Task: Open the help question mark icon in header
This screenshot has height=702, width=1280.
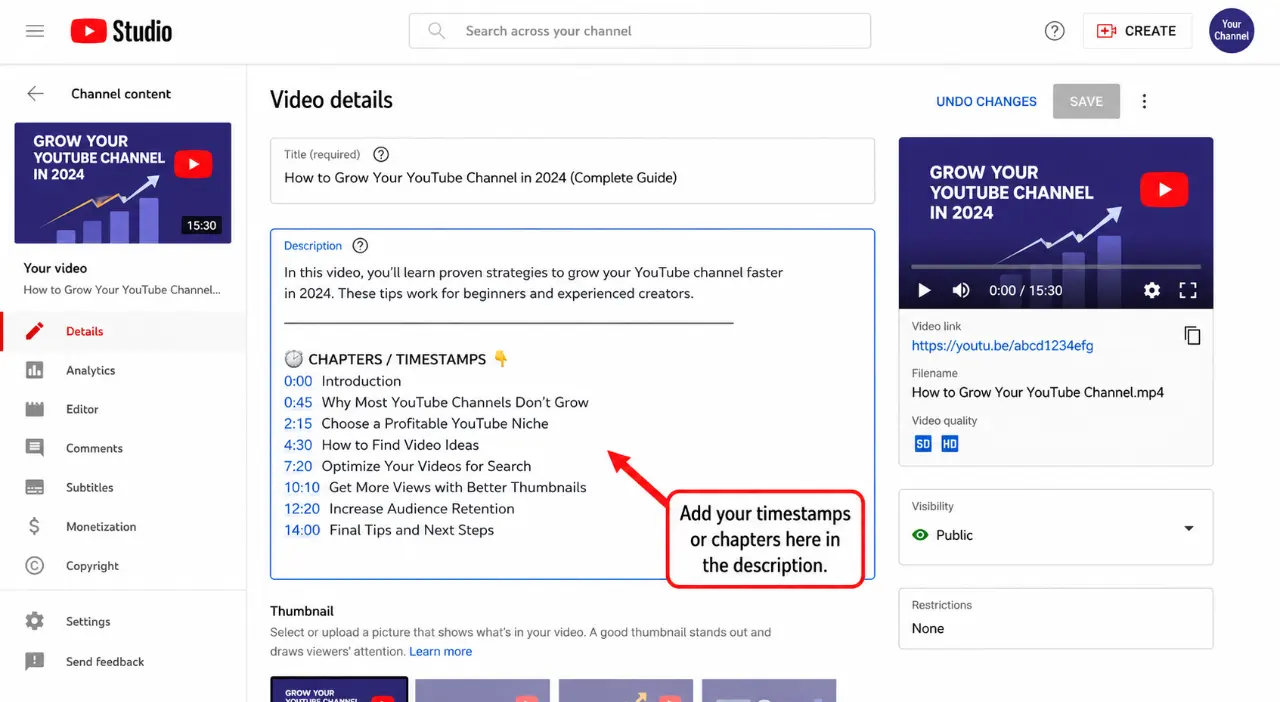Action: point(1054,31)
